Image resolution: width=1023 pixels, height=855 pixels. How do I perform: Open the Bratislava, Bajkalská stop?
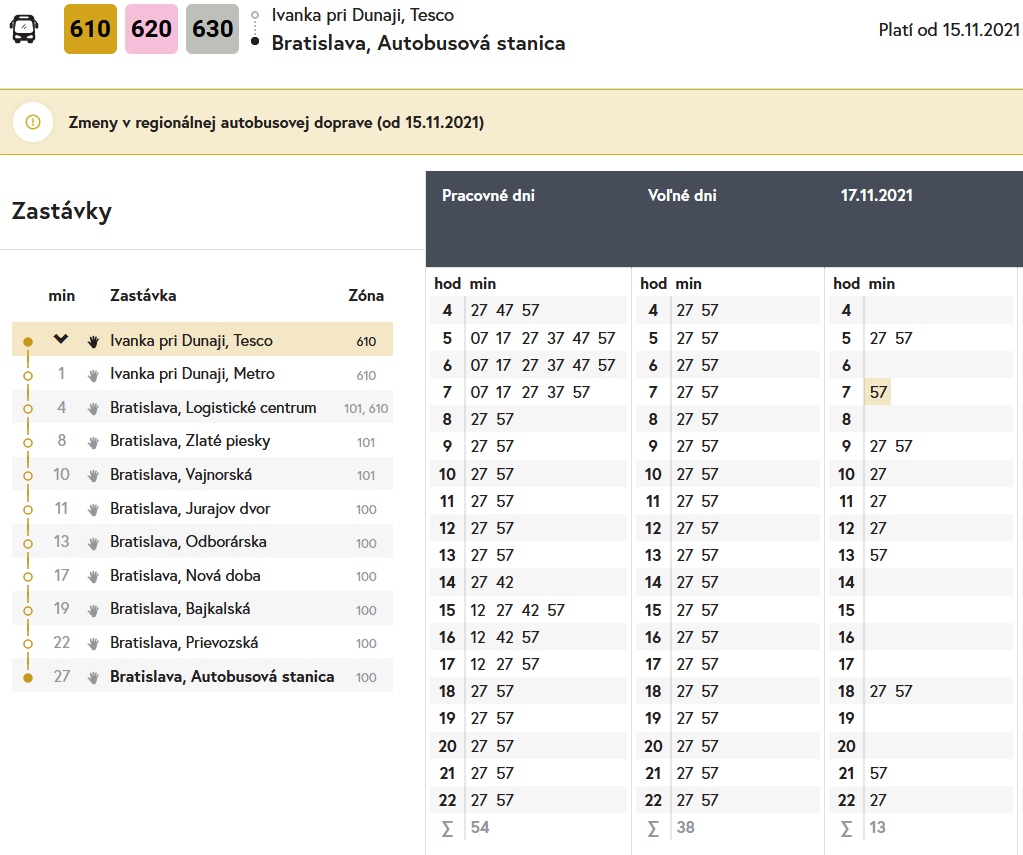coord(180,609)
